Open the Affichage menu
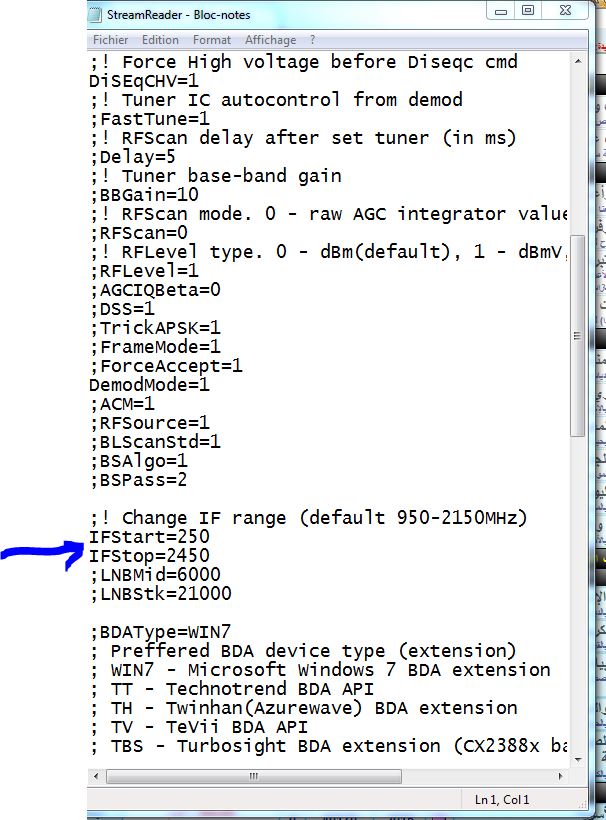 [270, 40]
